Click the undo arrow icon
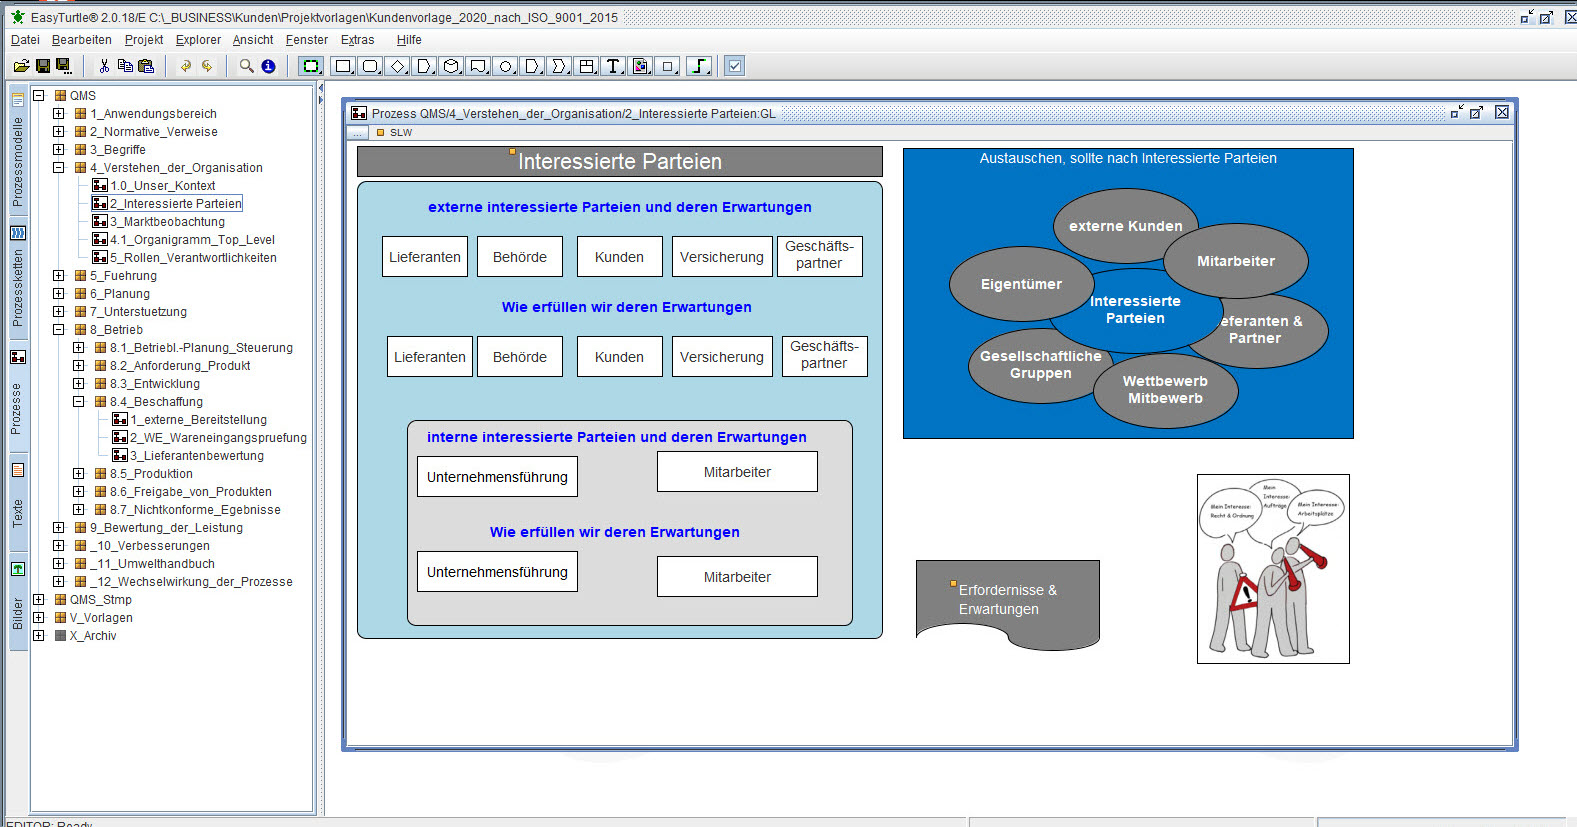Screen dimensions: 1577x827 point(186,66)
